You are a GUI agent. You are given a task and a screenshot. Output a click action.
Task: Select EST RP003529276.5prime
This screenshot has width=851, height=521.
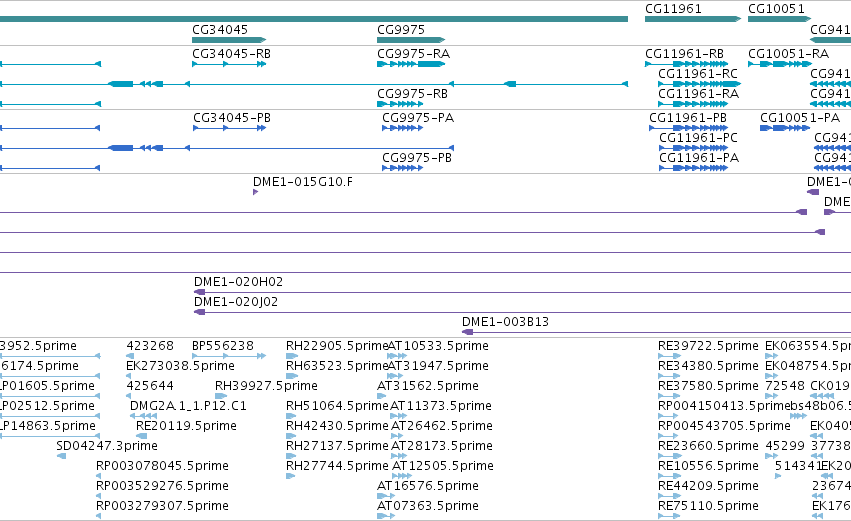162,486
